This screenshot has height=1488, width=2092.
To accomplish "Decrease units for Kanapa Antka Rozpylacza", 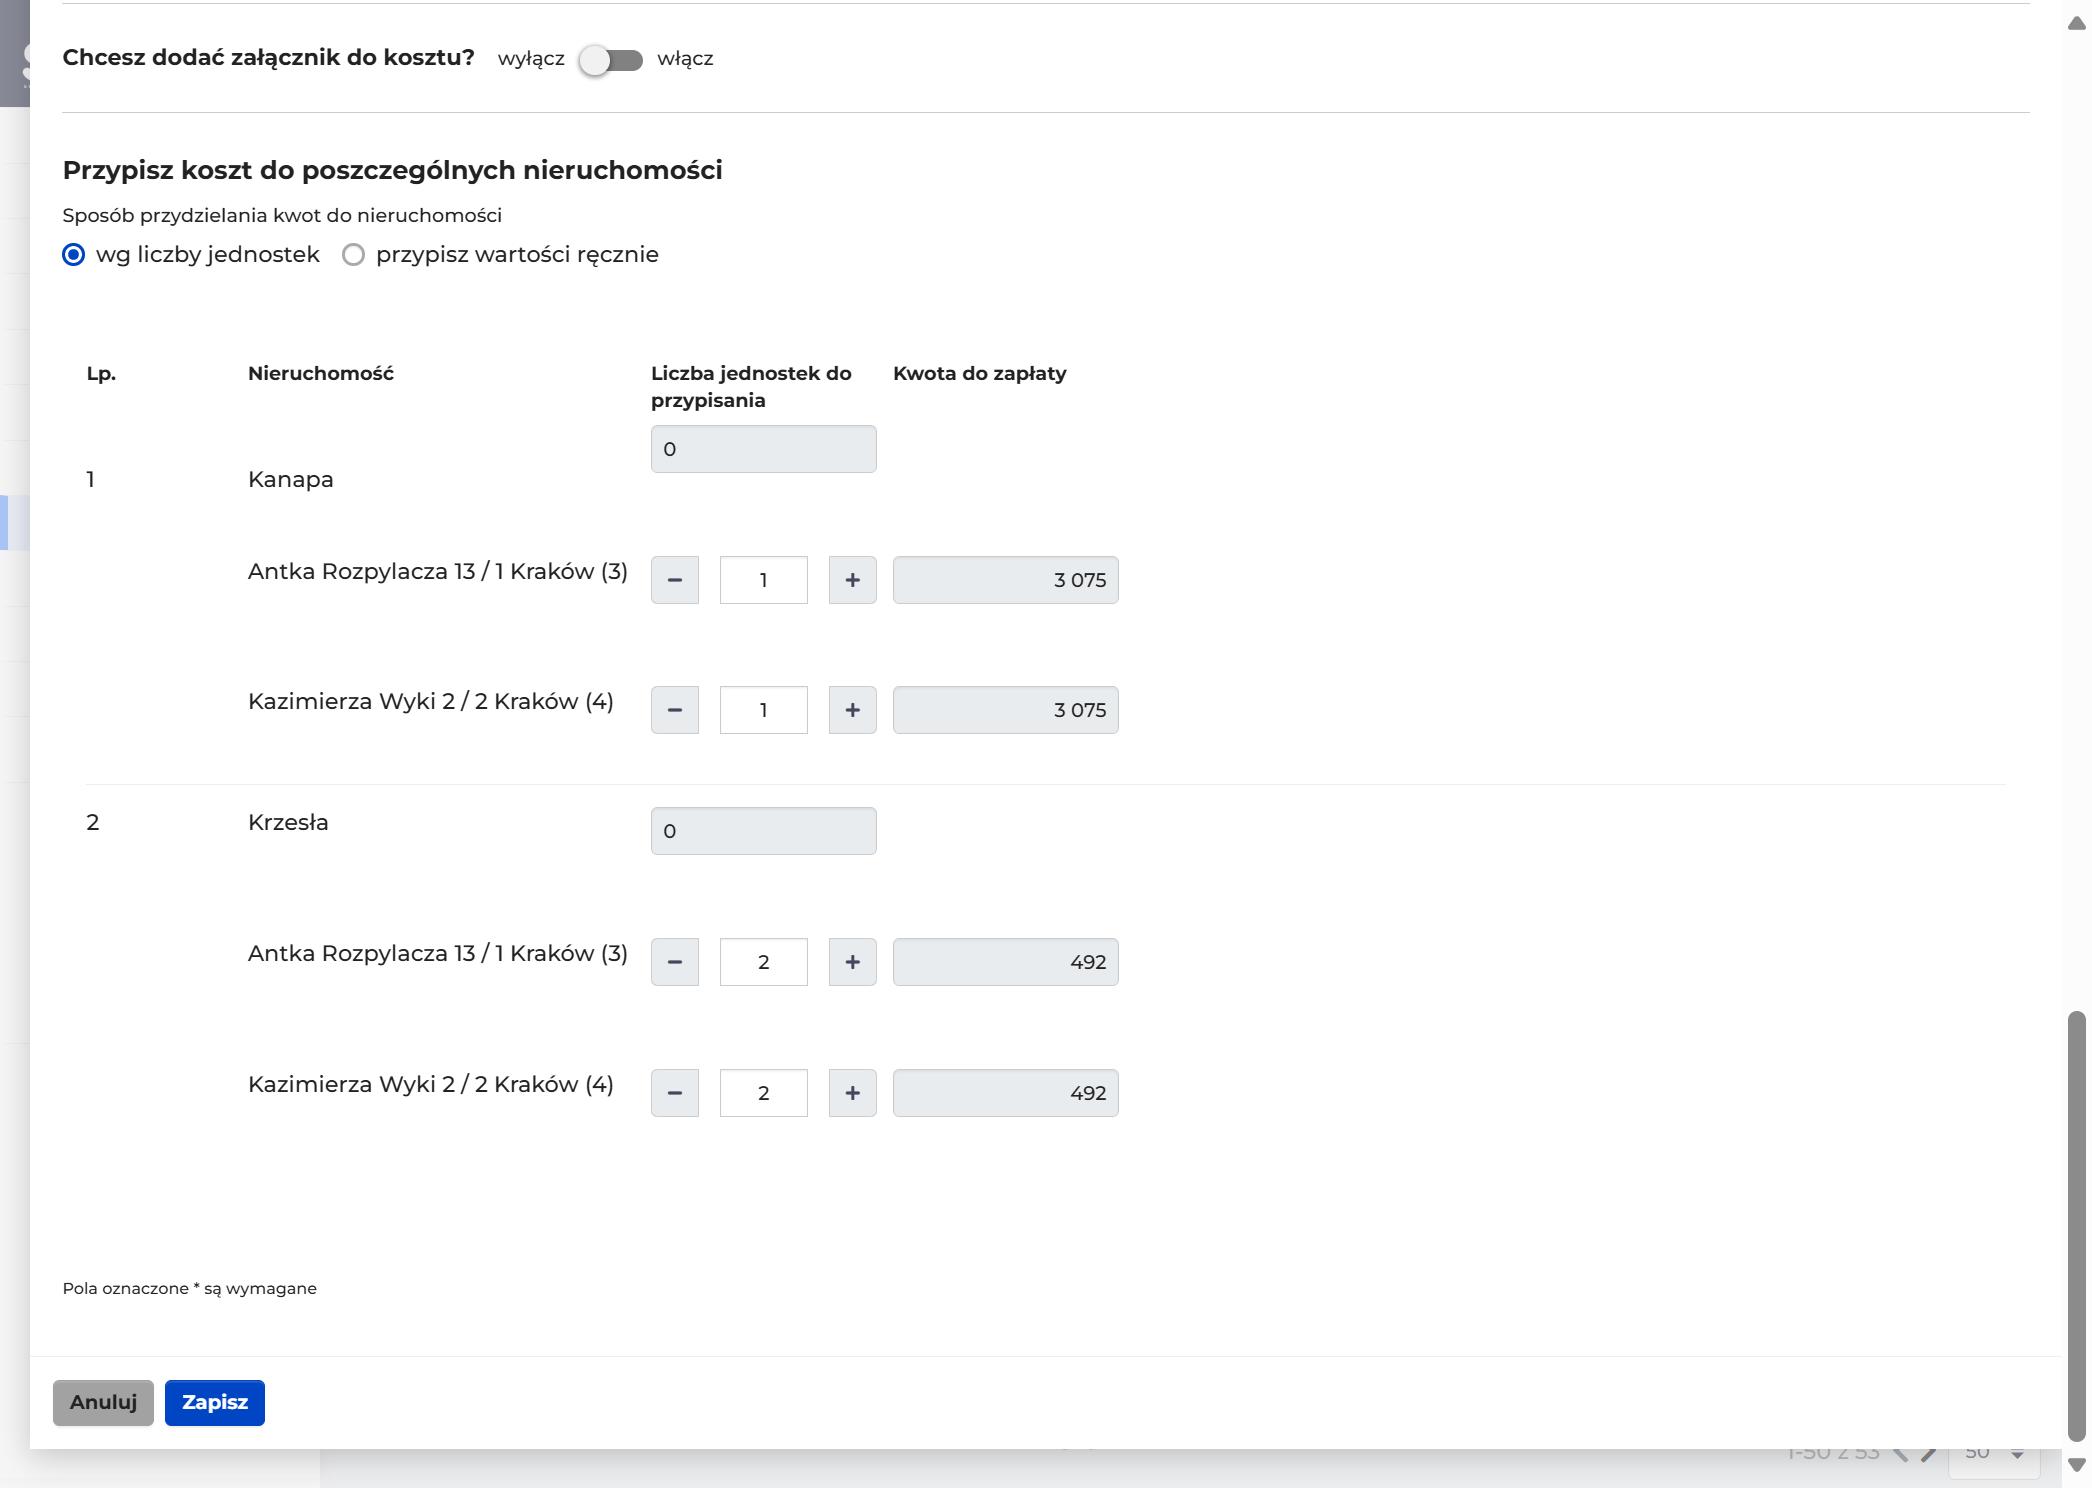I will click(x=675, y=580).
